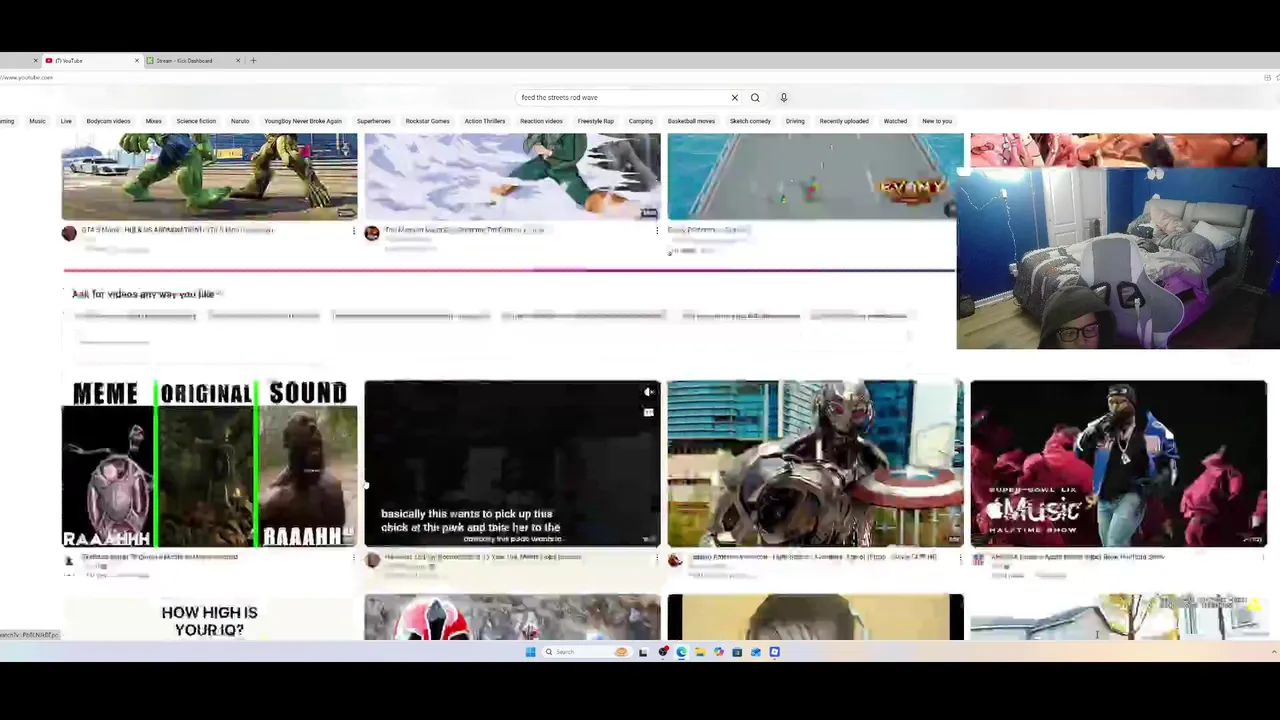Choose YoungBoy Never Broke Again chip
The image size is (1280, 720).
tap(303, 121)
